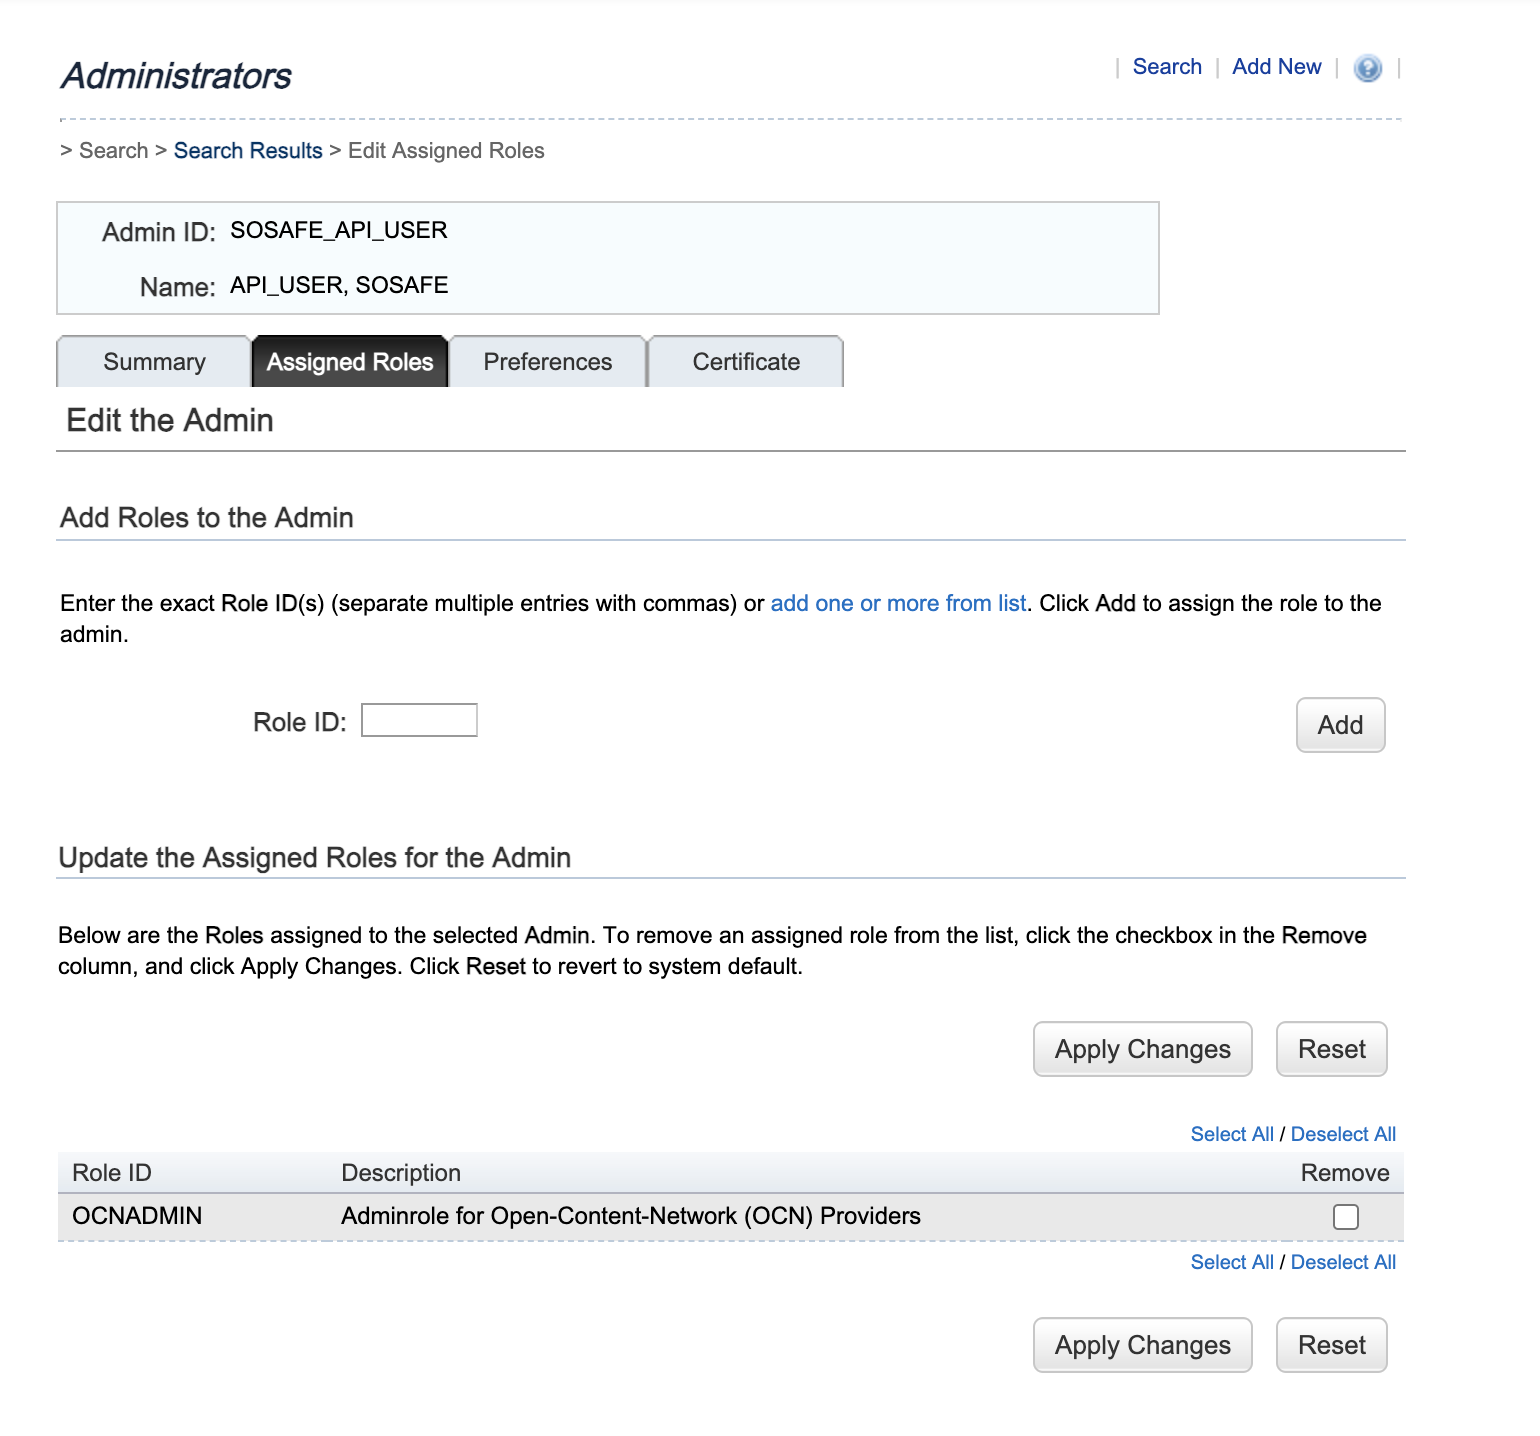Focus the Role ID input field
Screen dimensions: 1540x1436
[x=419, y=721]
